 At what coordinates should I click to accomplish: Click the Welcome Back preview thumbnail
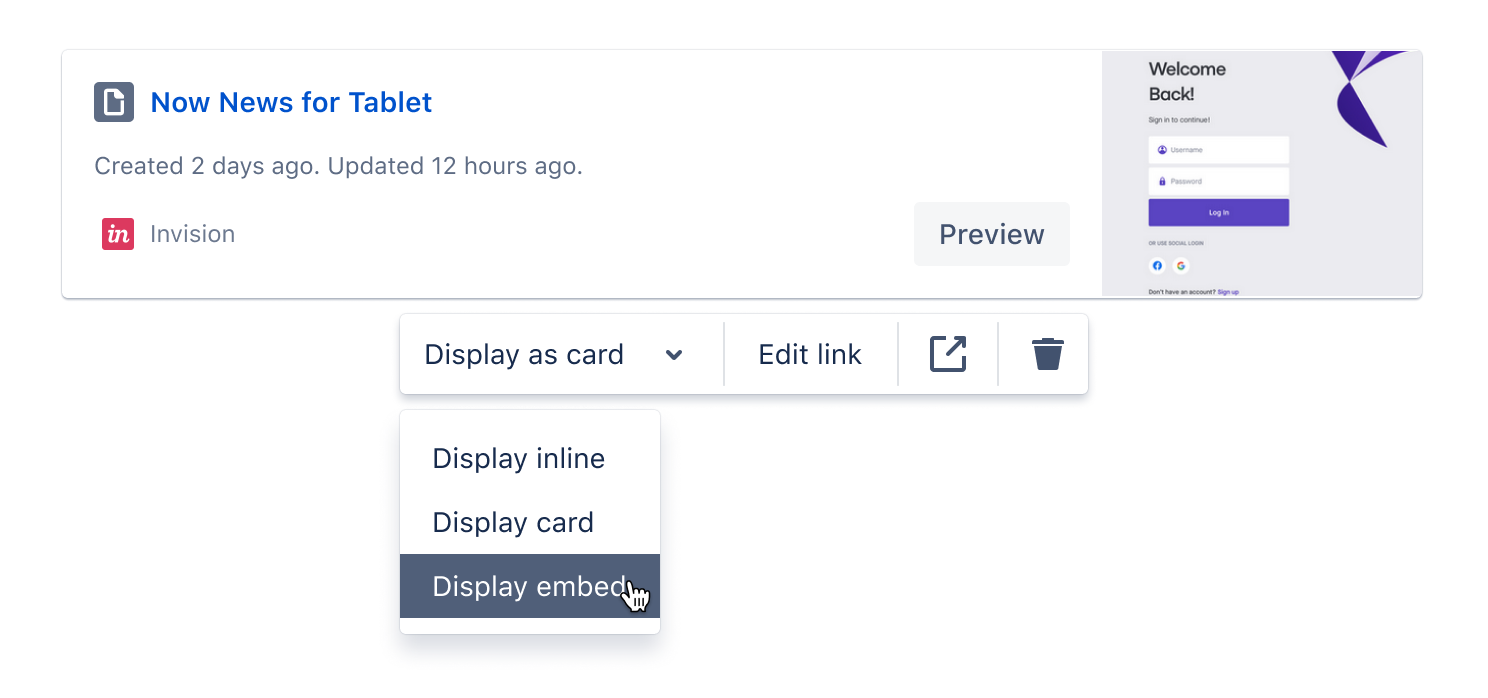[1261, 174]
